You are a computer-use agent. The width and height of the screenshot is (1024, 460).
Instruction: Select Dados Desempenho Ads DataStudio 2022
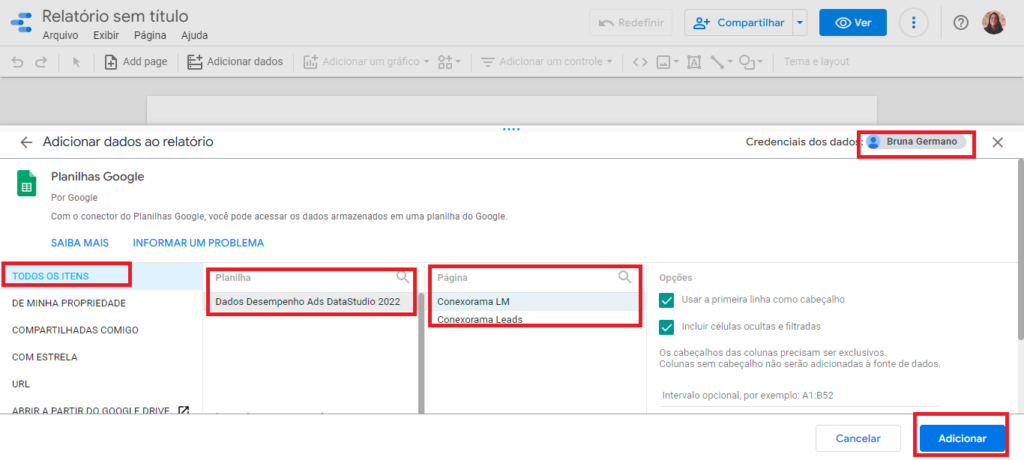[x=310, y=302]
